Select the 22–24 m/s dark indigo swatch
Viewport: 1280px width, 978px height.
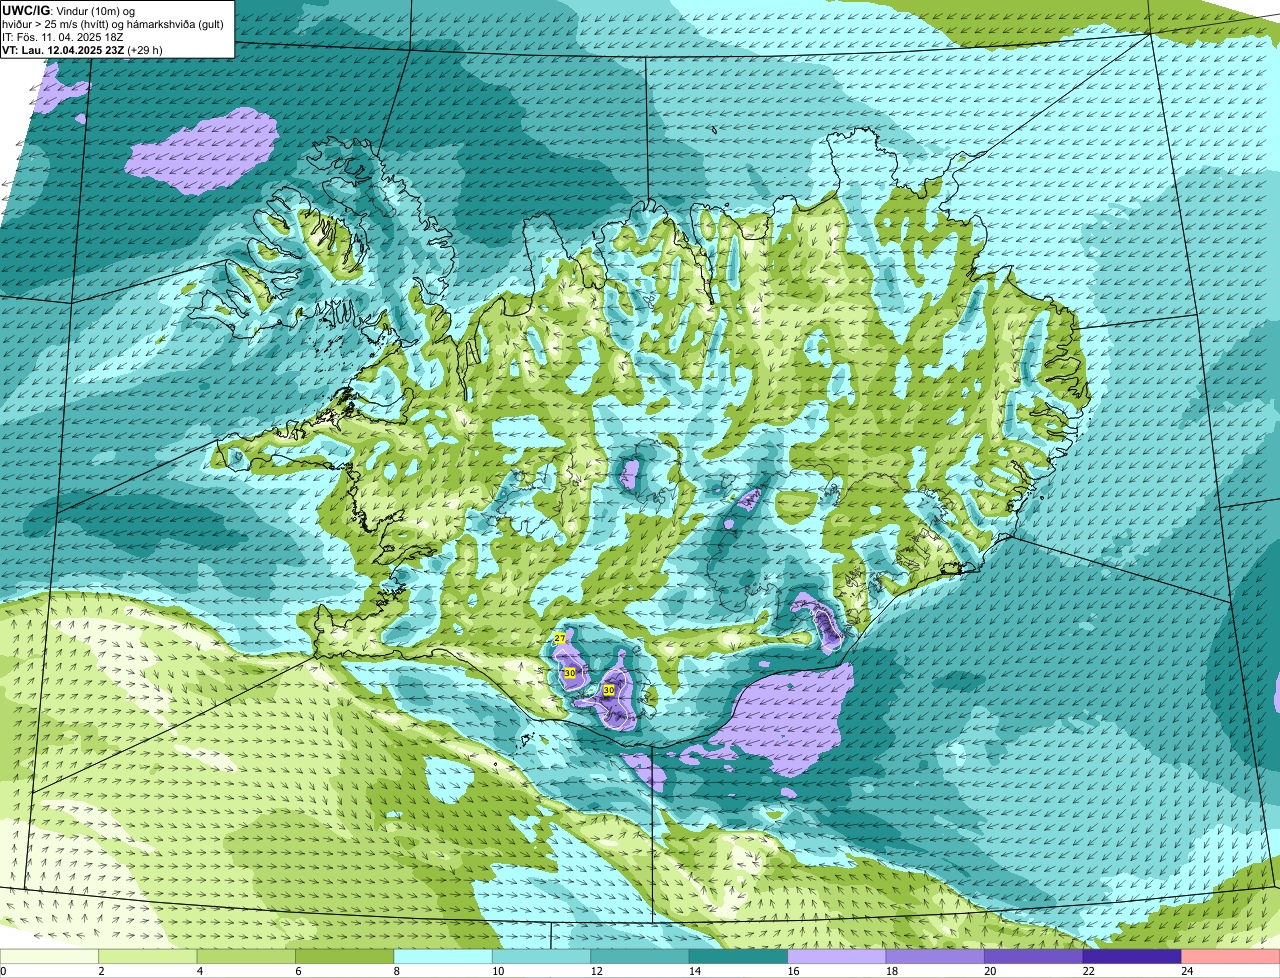(1133, 956)
